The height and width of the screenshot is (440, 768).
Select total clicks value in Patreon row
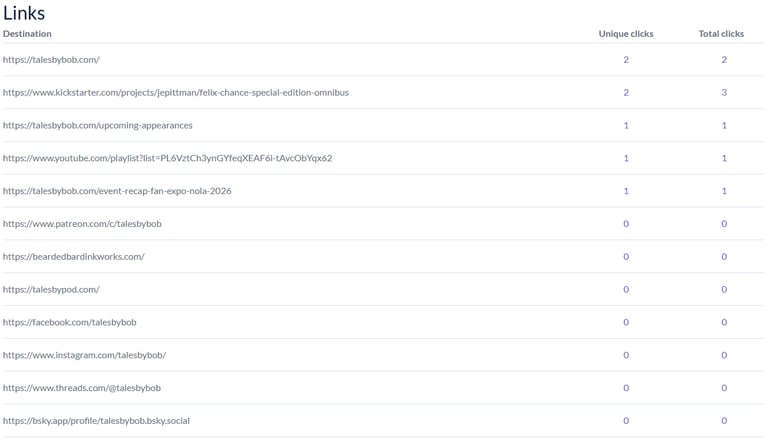(x=724, y=224)
